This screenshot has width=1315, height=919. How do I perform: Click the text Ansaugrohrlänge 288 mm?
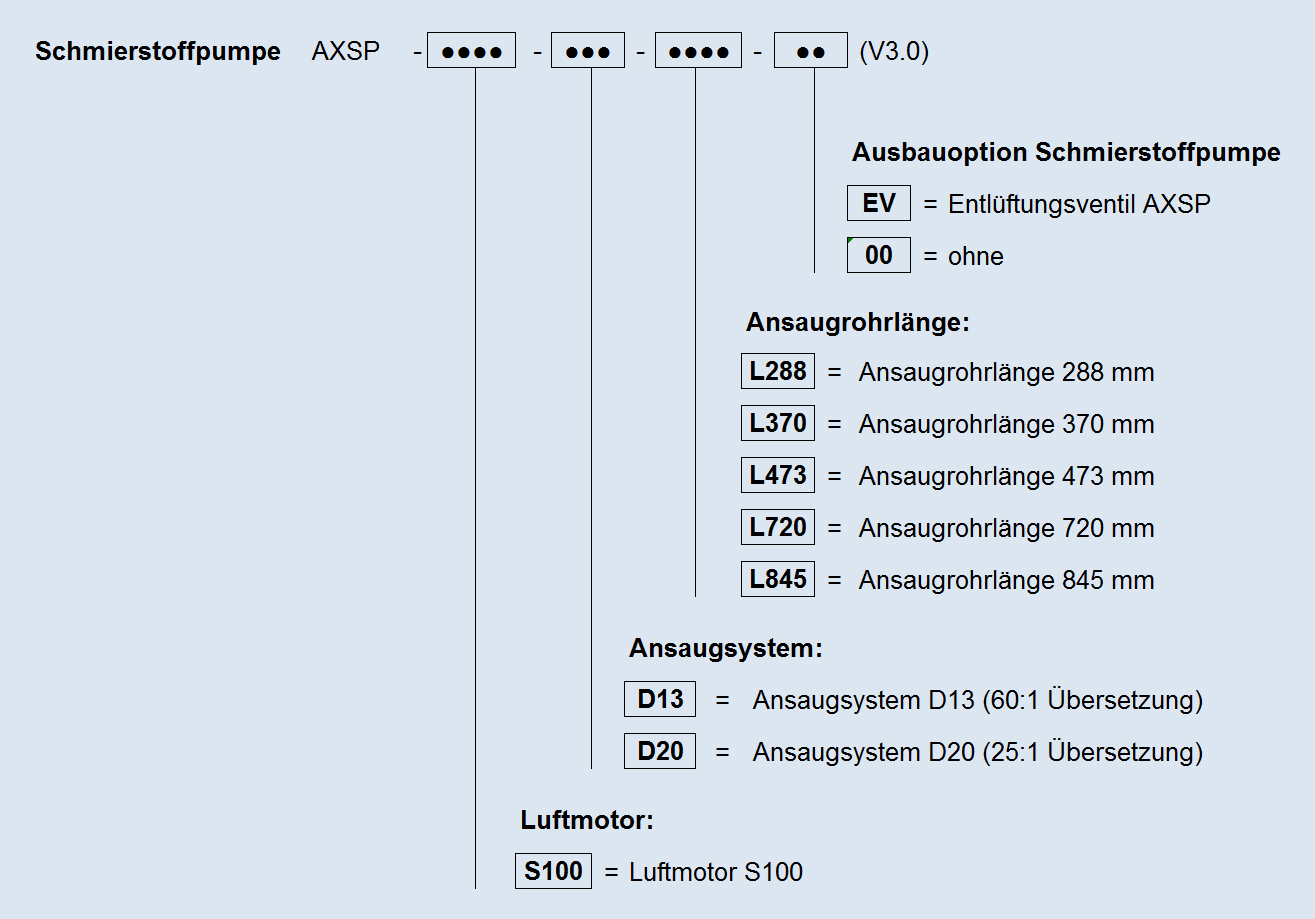[x=1006, y=373]
